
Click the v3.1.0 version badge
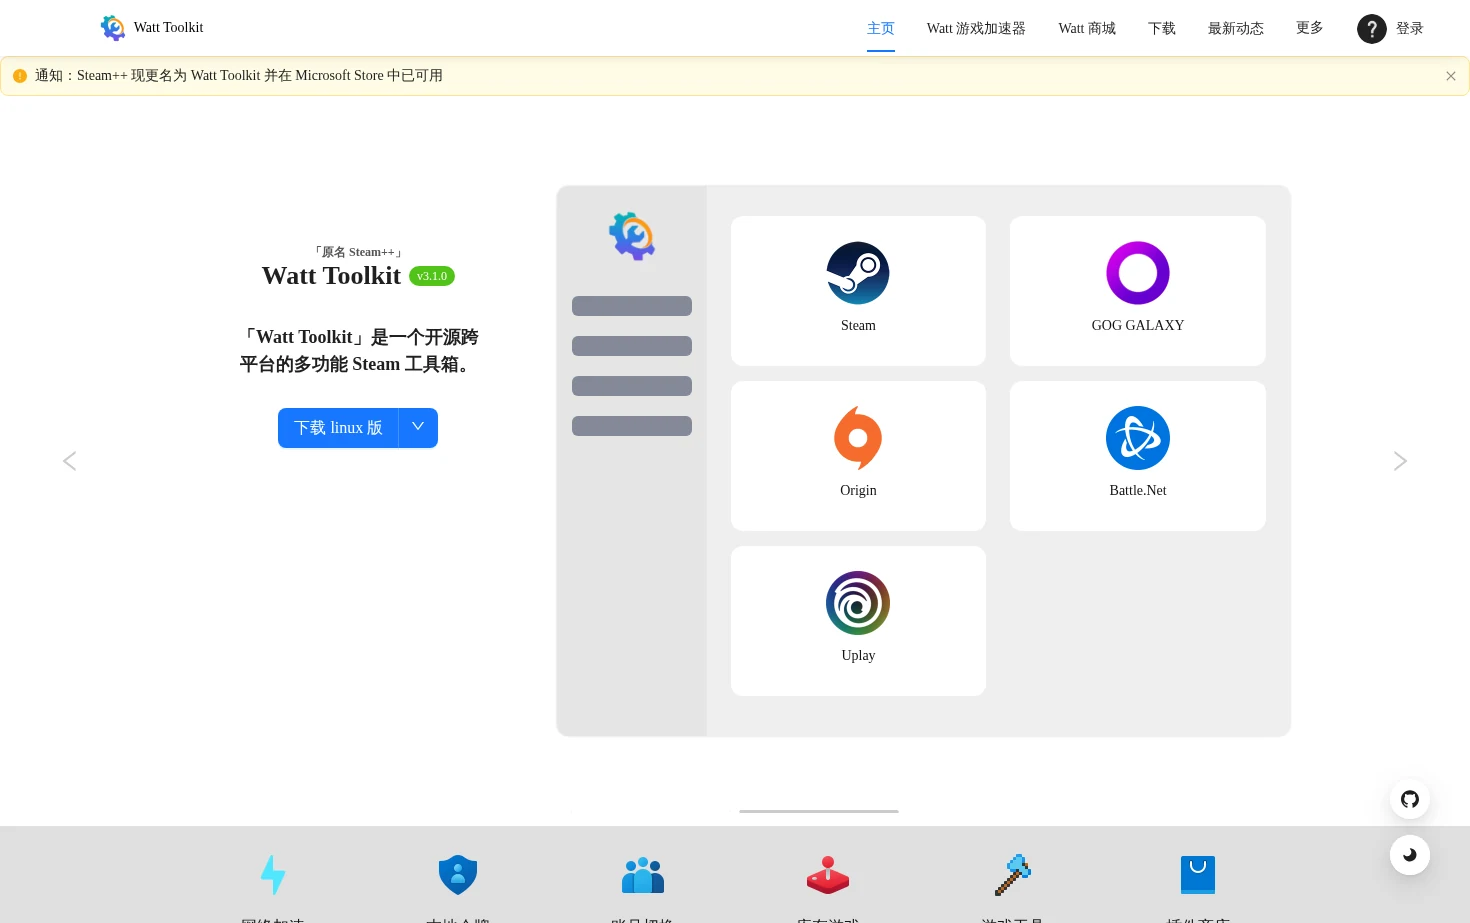[x=432, y=276]
